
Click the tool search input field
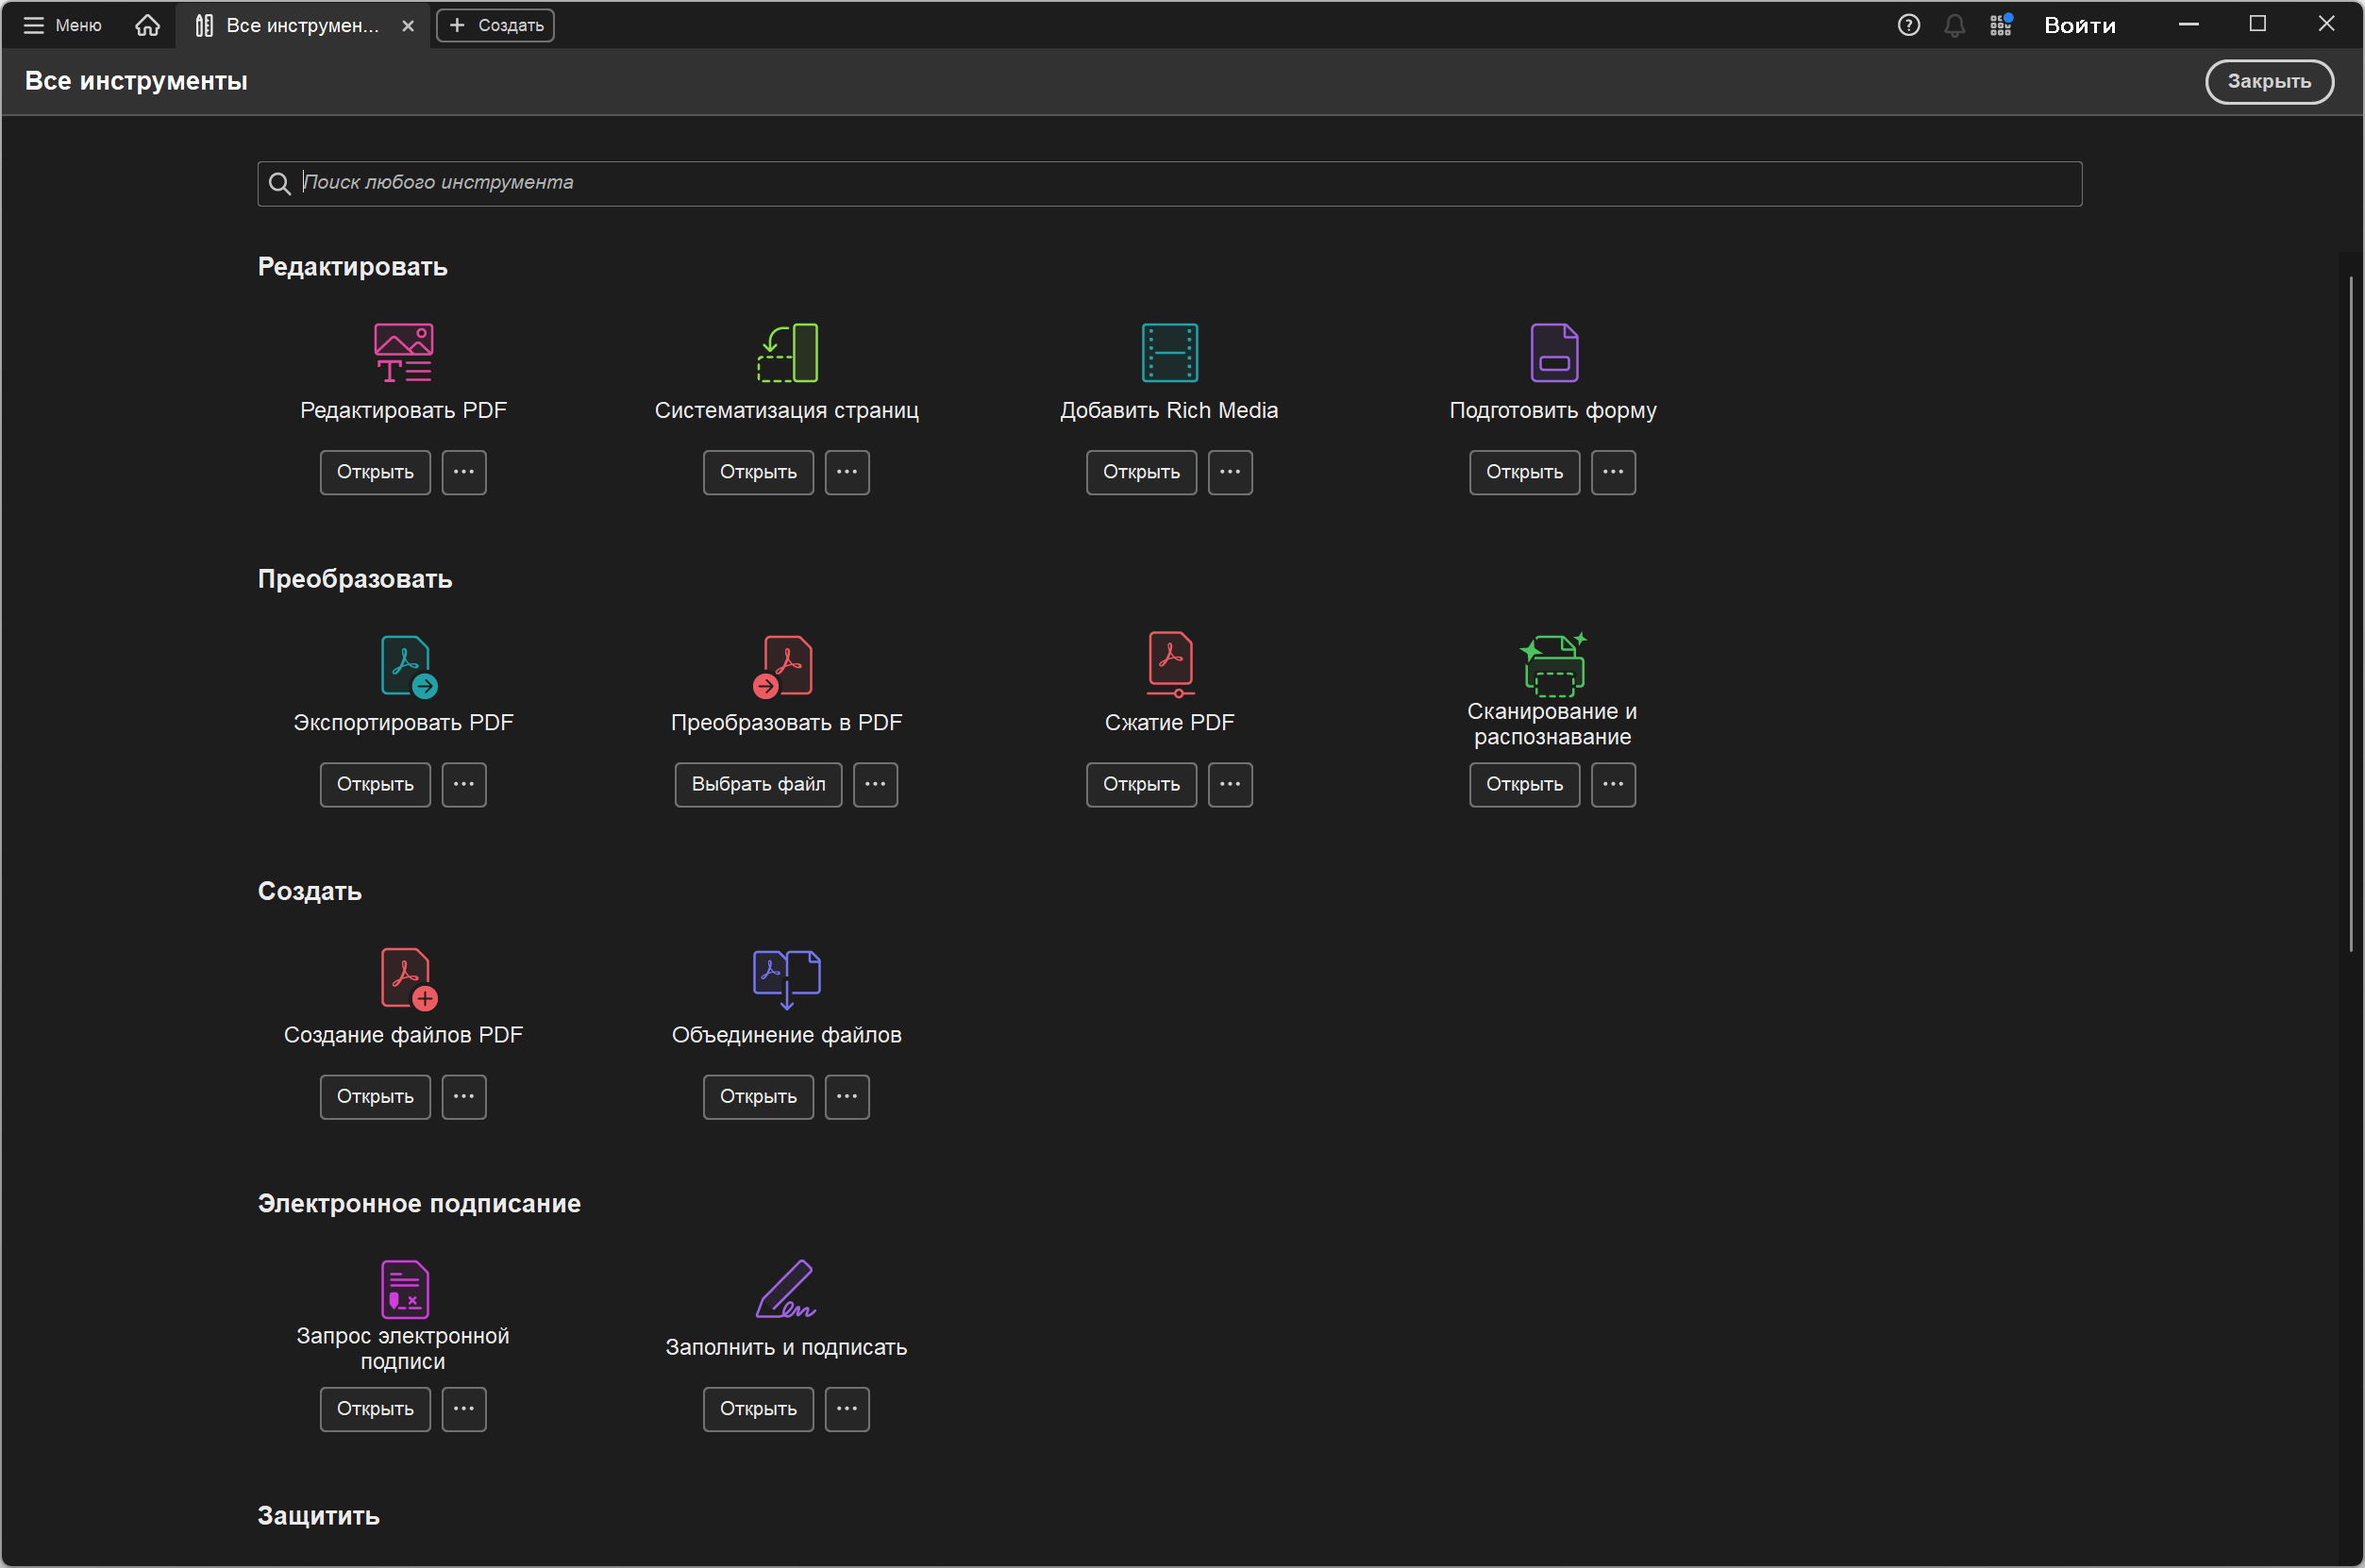(x=1168, y=183)
